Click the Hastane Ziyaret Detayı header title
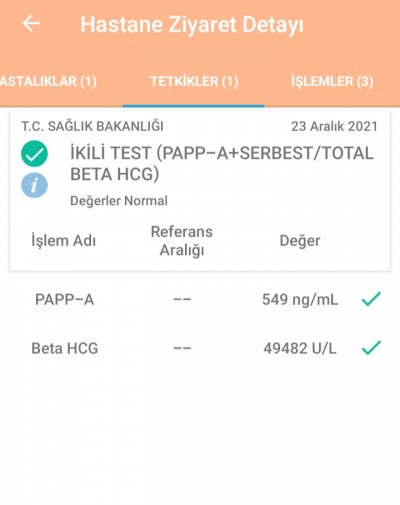This screenshot has width=400, height=505. (x=192, y=25)
